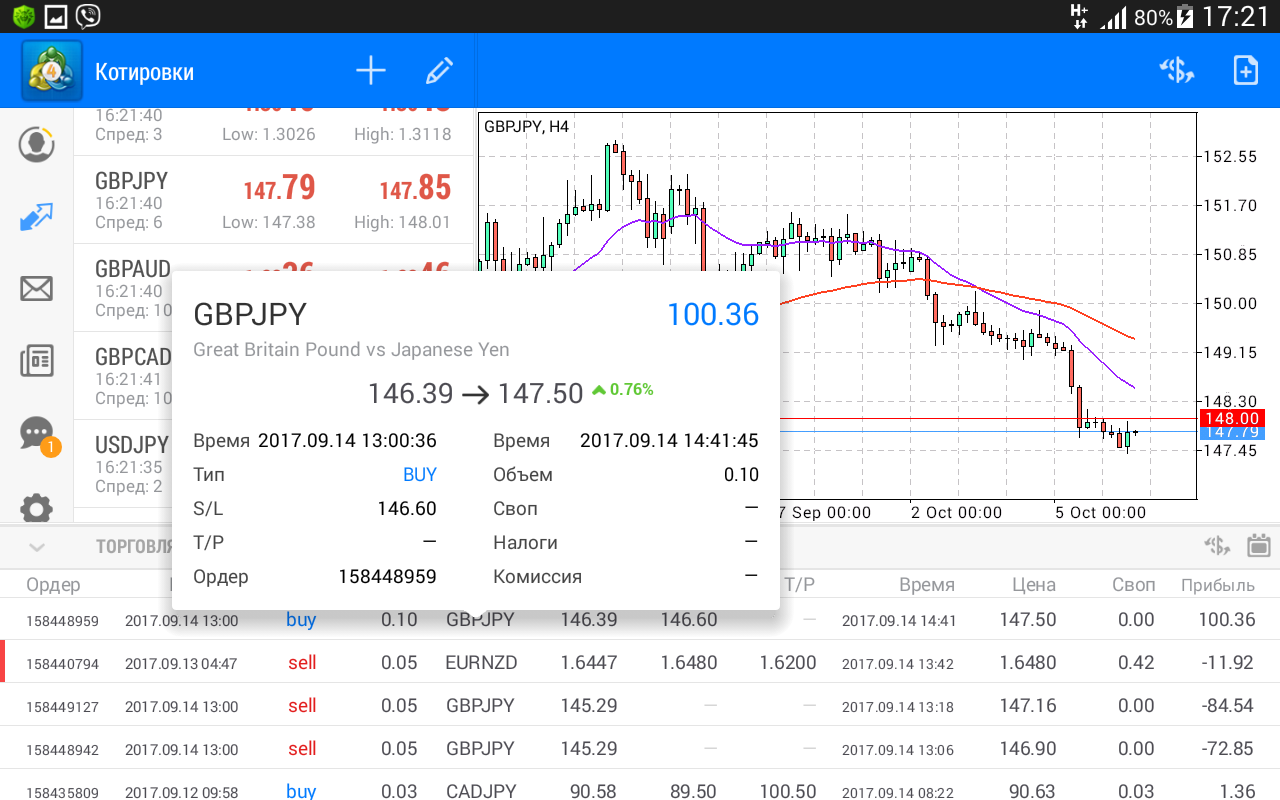Screen dimensions: 1280x800
Task: Select order 158440794 EURNZD sell row
Action: 640,662
